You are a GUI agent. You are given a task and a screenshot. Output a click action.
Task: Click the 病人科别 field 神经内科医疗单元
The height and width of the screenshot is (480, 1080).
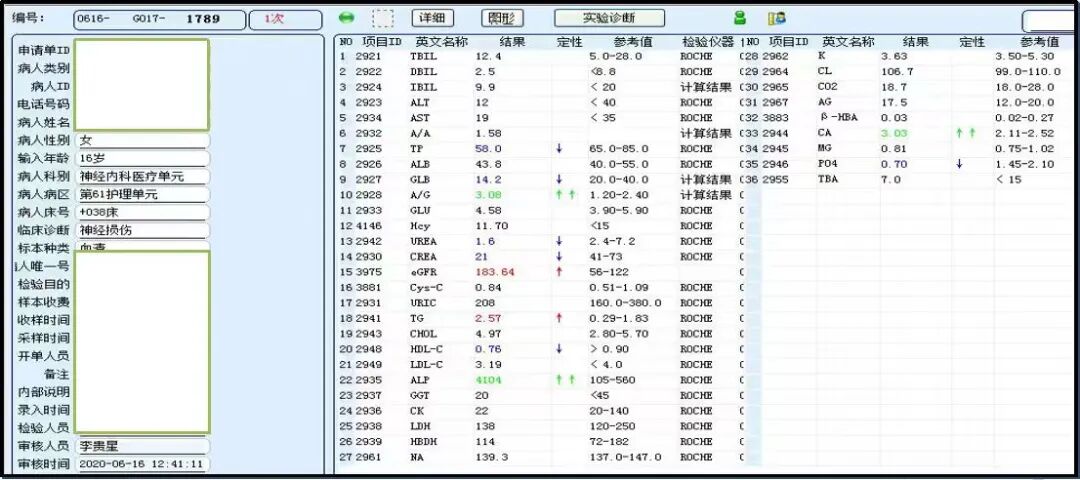point(141,176)
